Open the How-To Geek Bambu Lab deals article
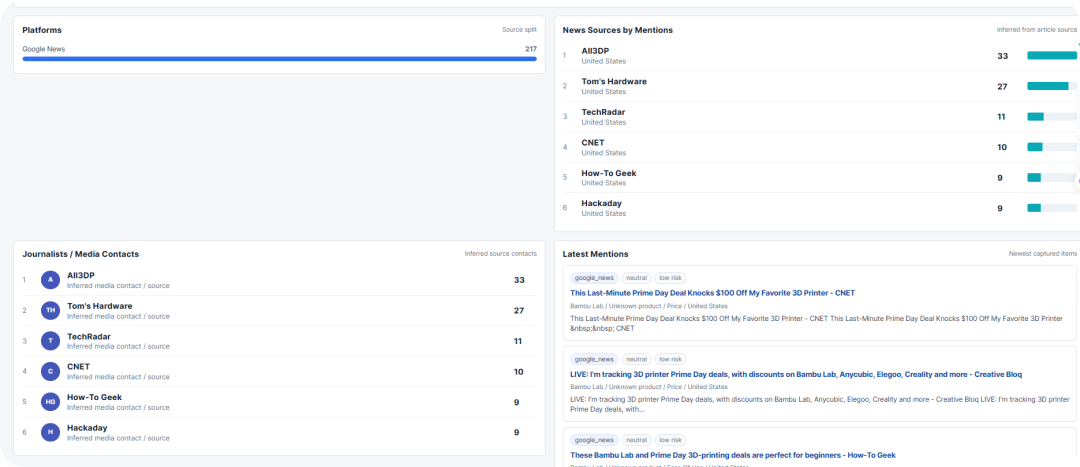This screenshot has height=467, width=1080. pyautogui.click(x=733, y=455)
